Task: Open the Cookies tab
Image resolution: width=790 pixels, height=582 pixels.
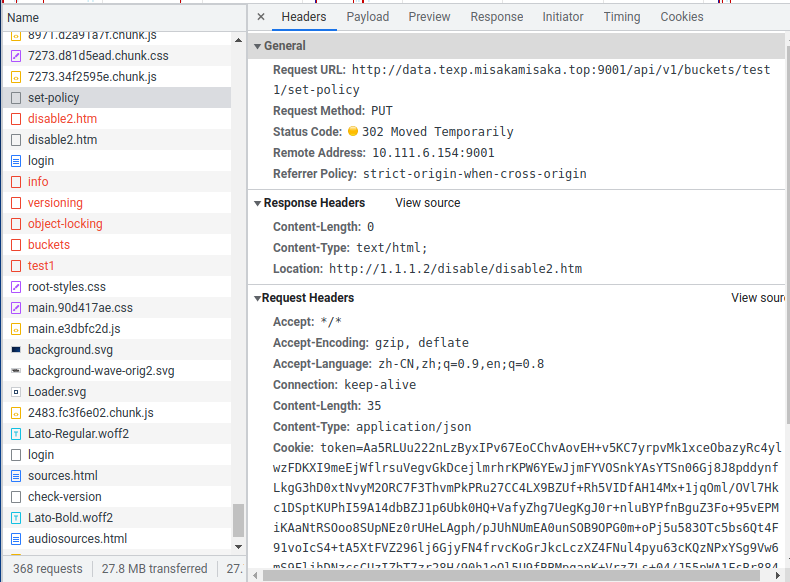Action: (682, 17)
